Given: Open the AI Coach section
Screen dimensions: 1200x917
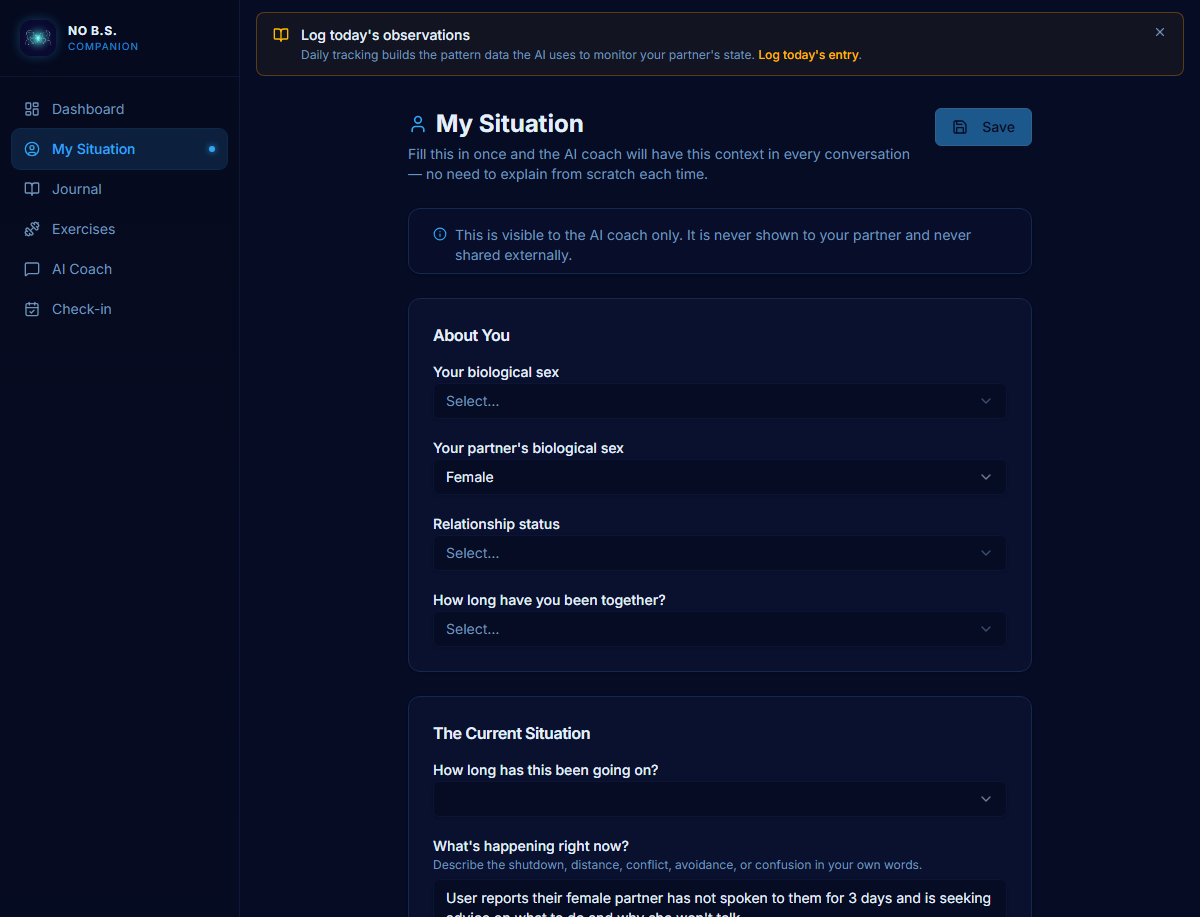Looking at the screenshot, I should point(82,269).
